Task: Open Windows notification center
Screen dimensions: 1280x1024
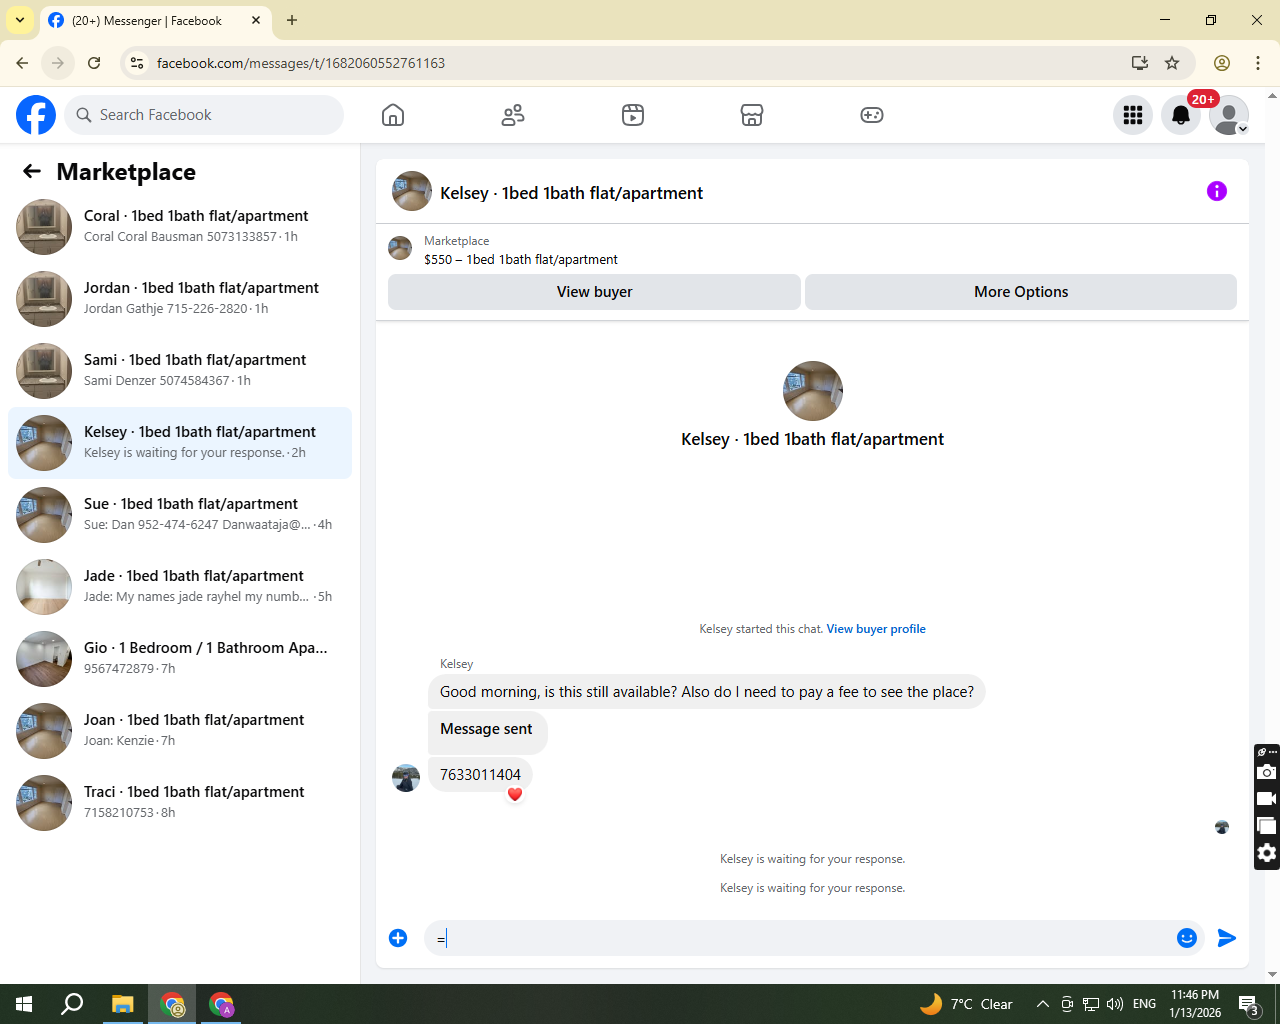Action: (x=1249, y=1004)
